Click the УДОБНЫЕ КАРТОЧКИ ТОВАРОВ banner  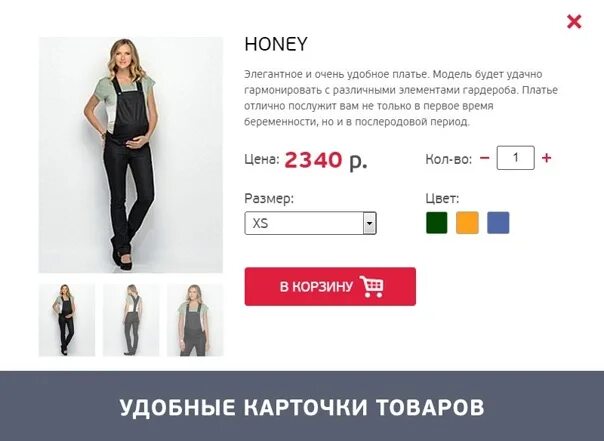click(x=302, y=407)
